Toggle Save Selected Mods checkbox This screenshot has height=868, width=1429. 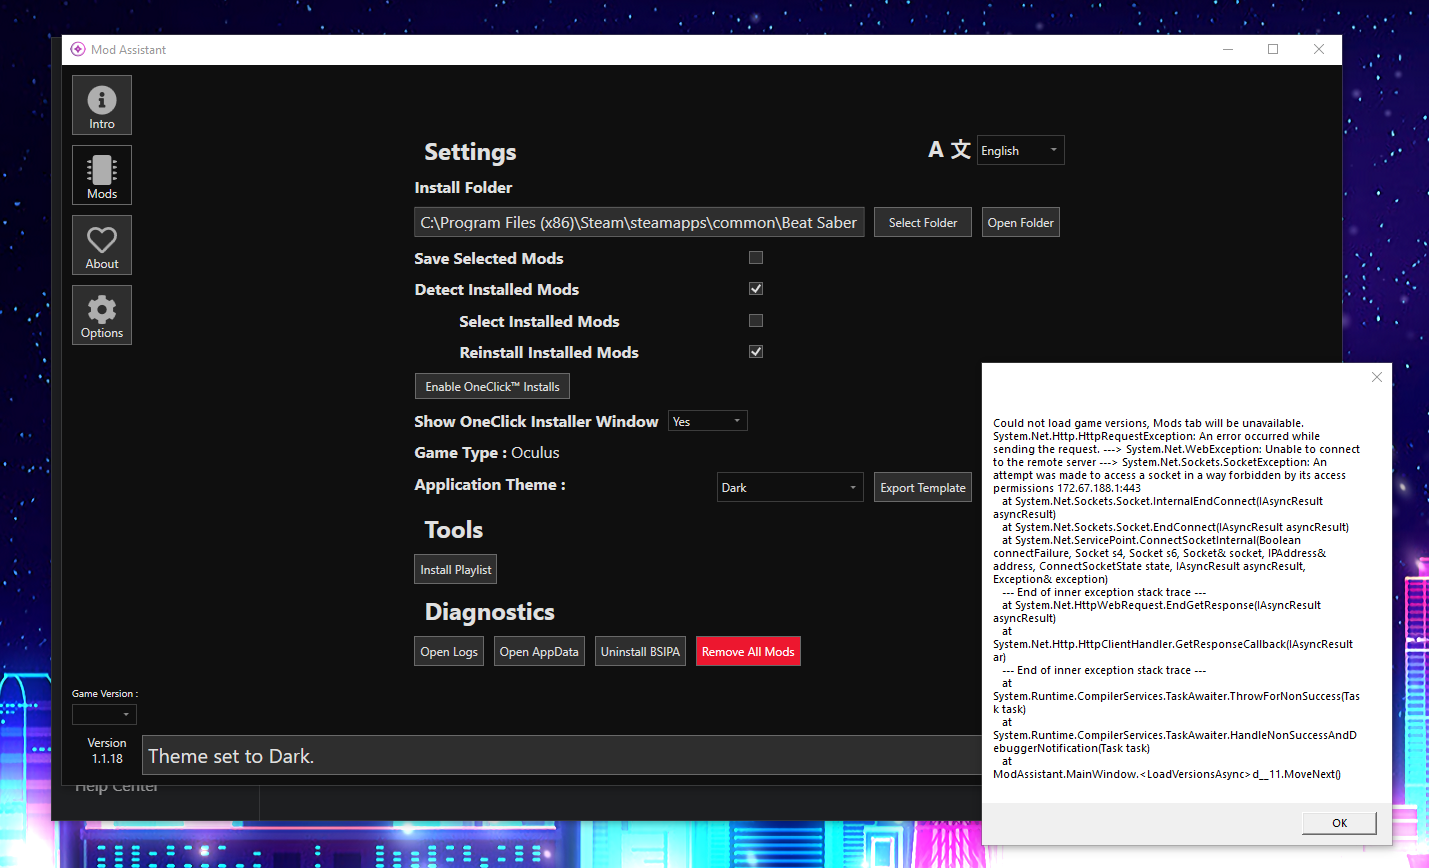[x=756, y=258]
